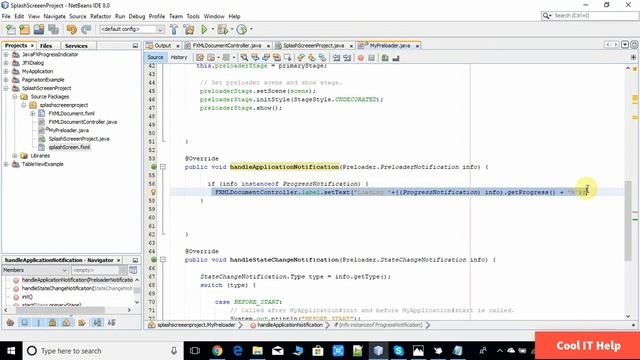The width and height of the screenshot is (640, 360).
Task: Switch to the SplashScreenProject.java tab
Action: (313, 46)
